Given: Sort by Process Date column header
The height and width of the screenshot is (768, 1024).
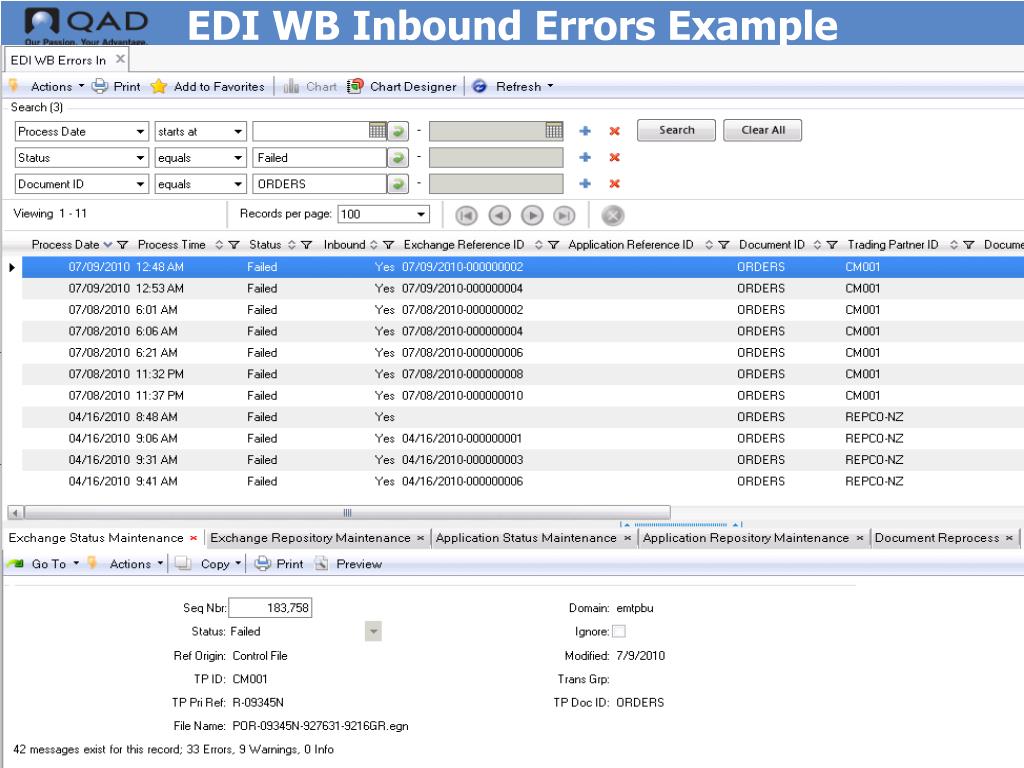Looking at the screenshot, I should pos(65,244).
